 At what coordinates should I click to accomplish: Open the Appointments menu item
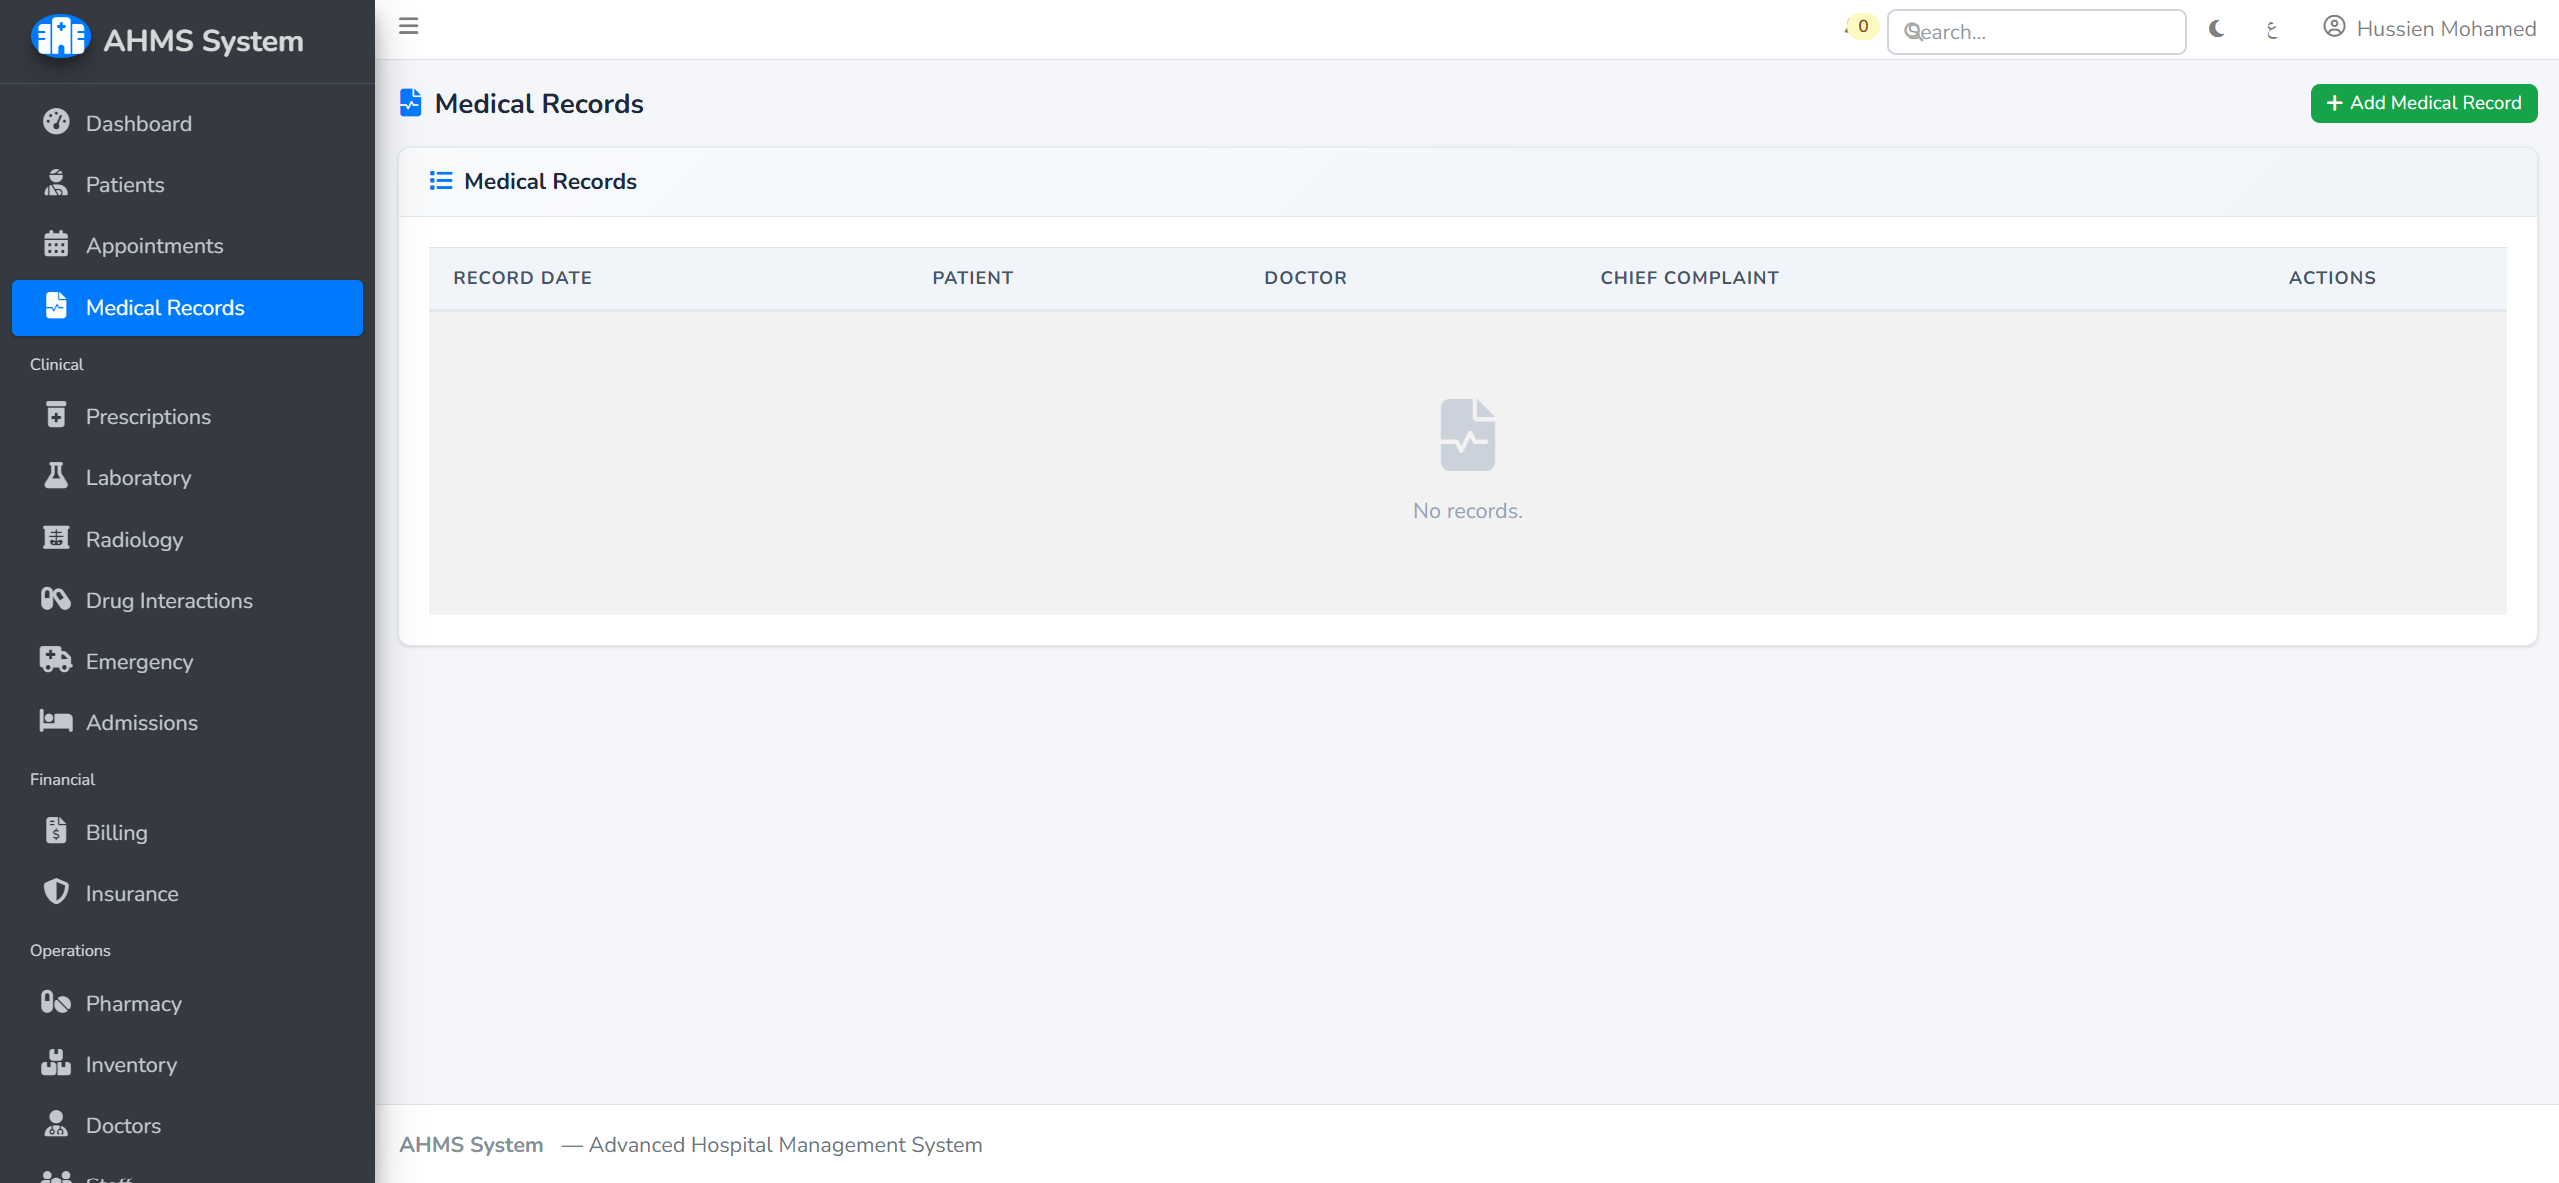154,245
